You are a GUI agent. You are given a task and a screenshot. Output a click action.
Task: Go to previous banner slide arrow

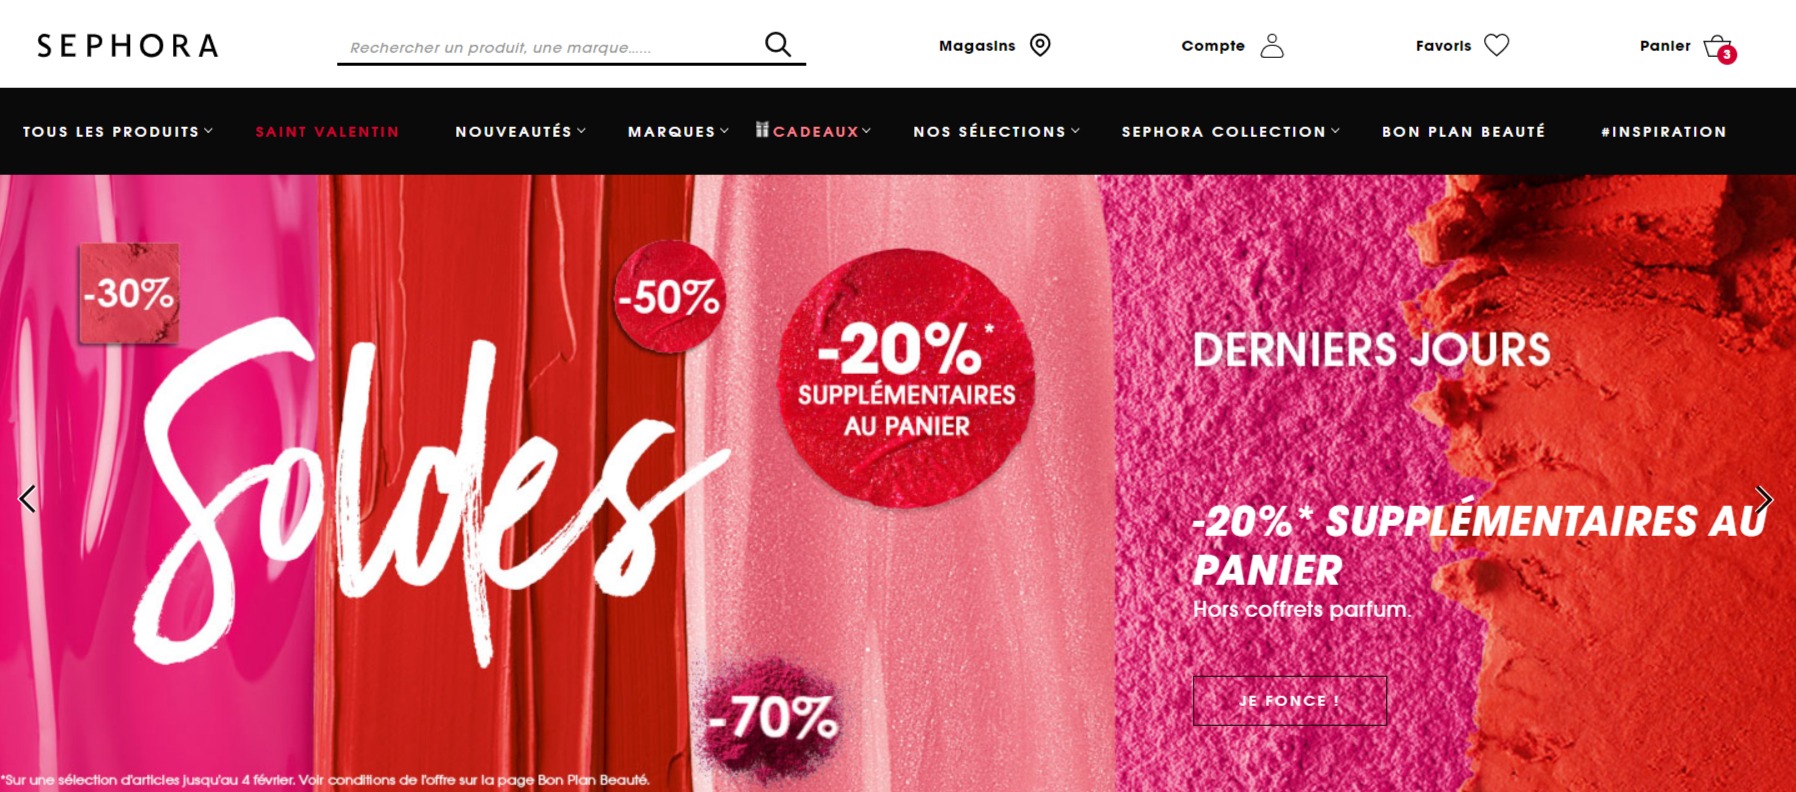click(28, 499)
